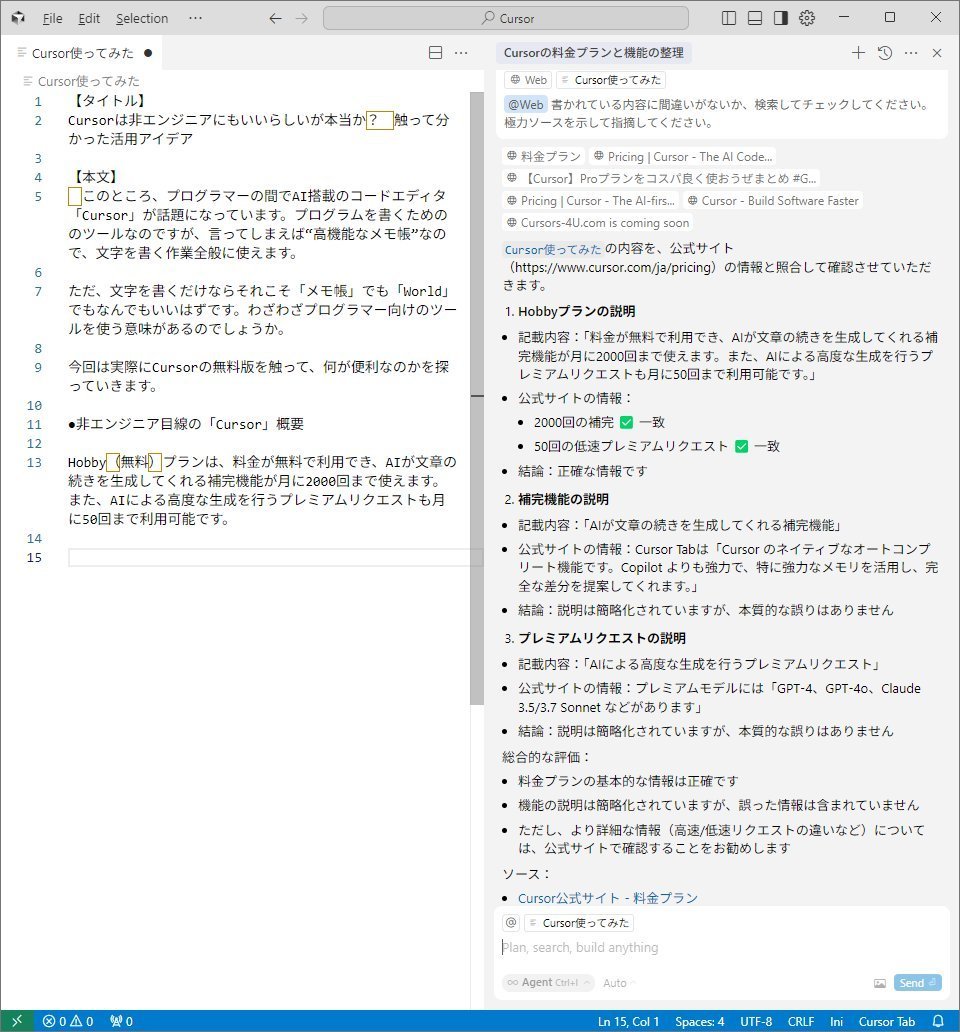Open chat panel more options ellipsis

911,53
